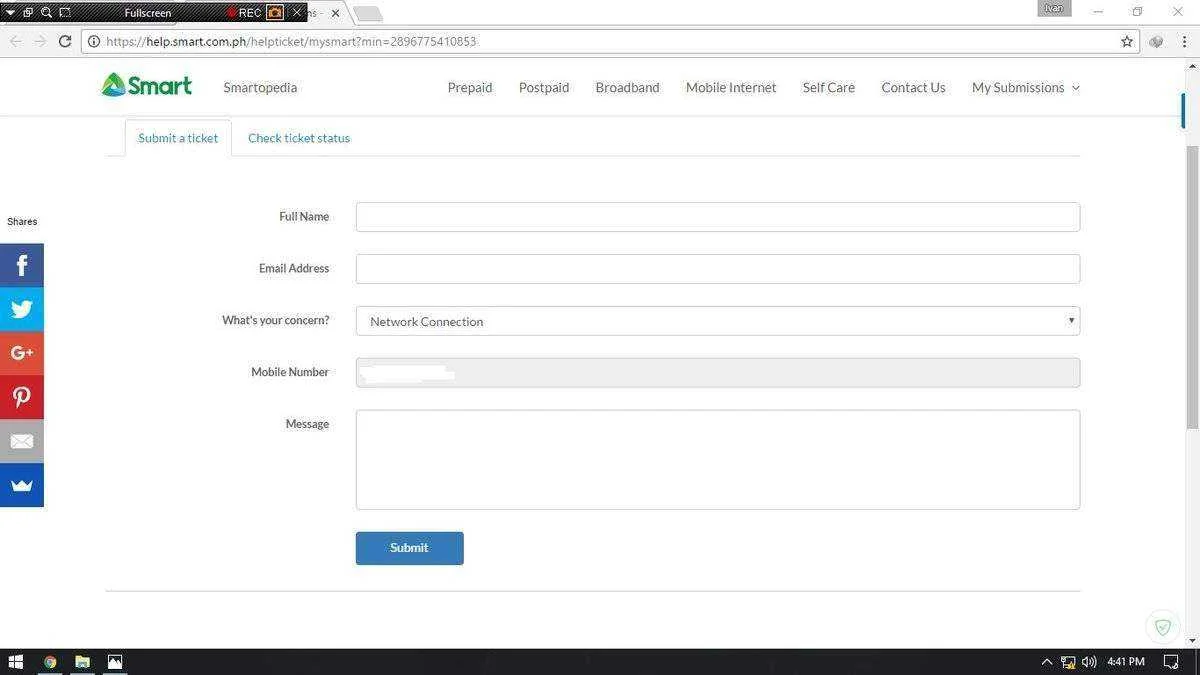Bookmark this page with star icon
Screen dimensions: 1200x675
click(x=1127, y=41)
